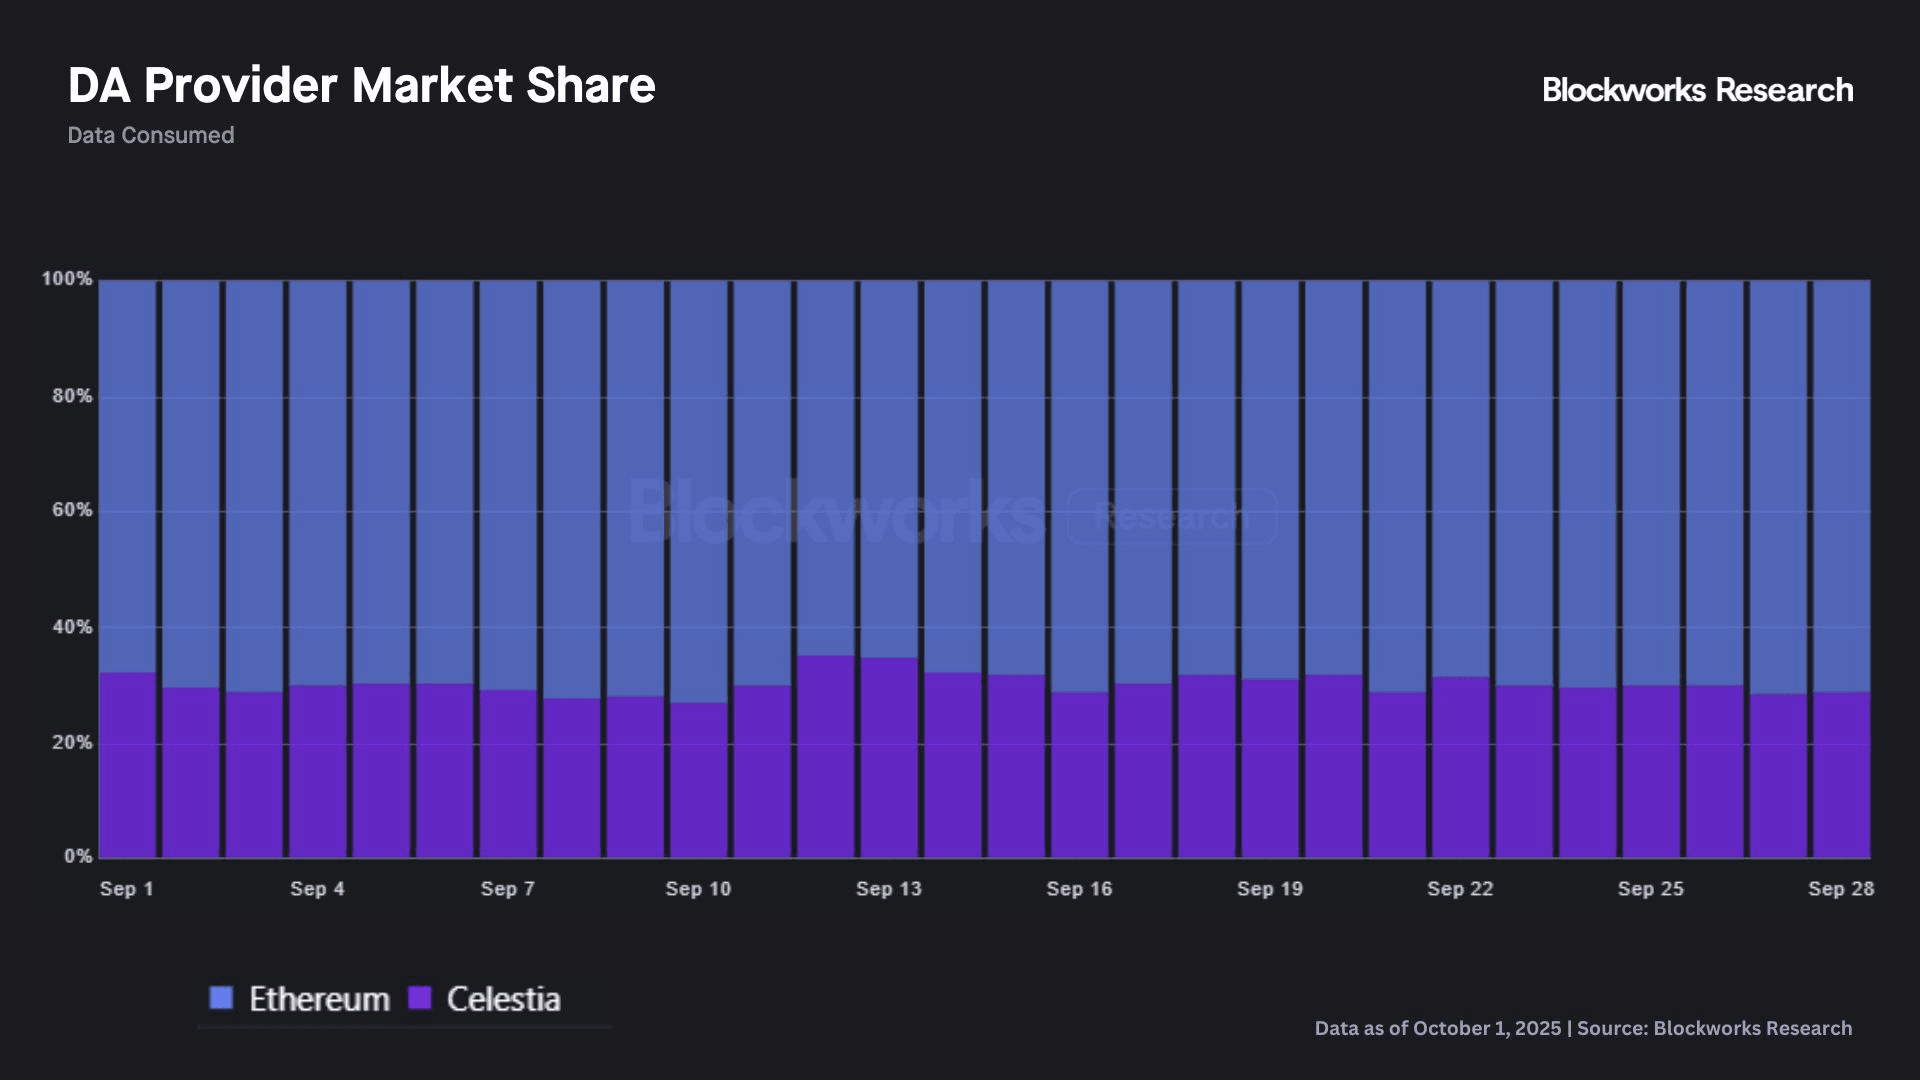Select the blue Ethereum segment of the Sep 1 bar
This screenshot has height=1080, width=1920.
tap(128, 477)
